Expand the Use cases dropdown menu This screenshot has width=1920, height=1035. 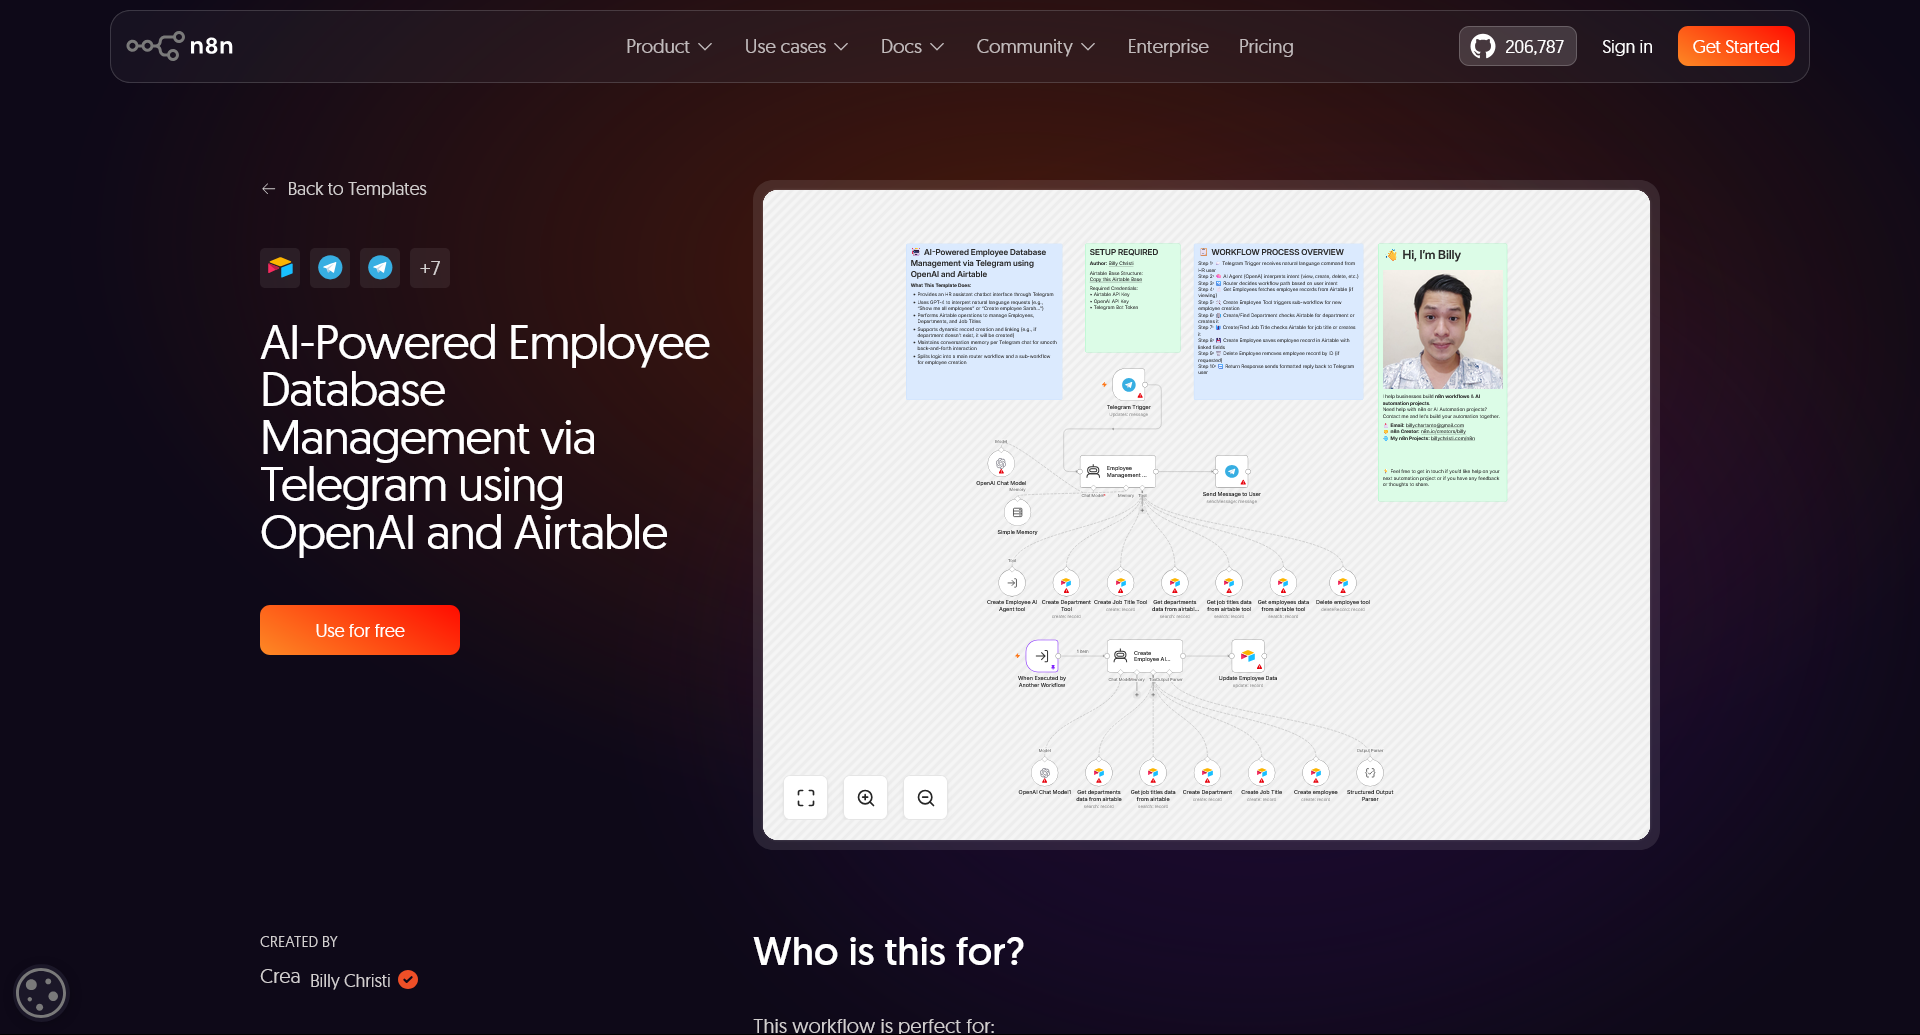coord(796,46)
